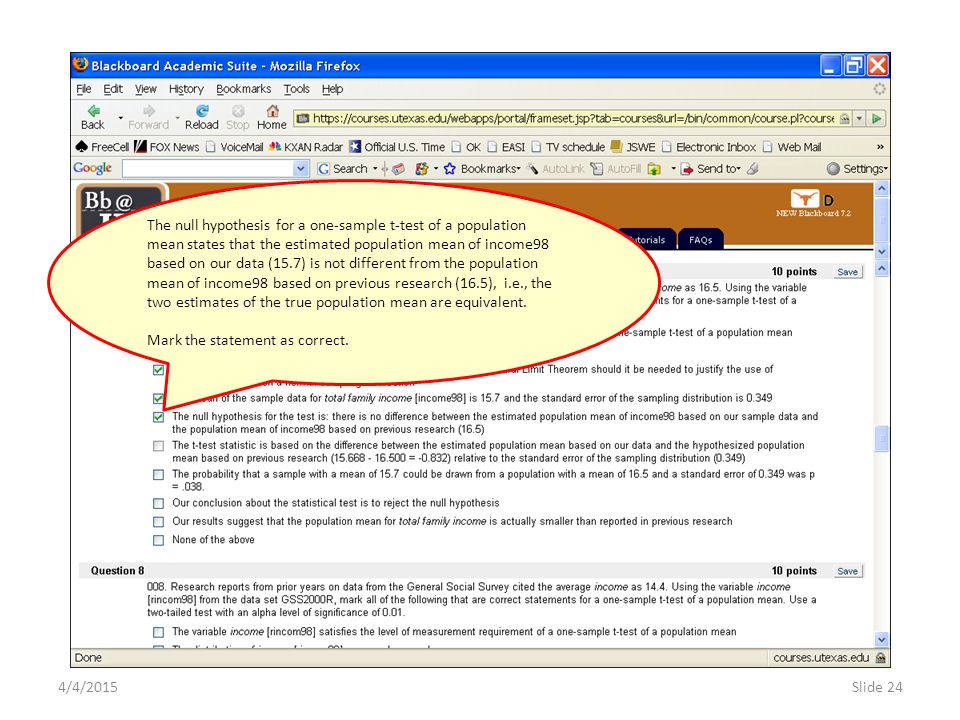
Task: Open the FreeCell bookmark
Action: 102,147
